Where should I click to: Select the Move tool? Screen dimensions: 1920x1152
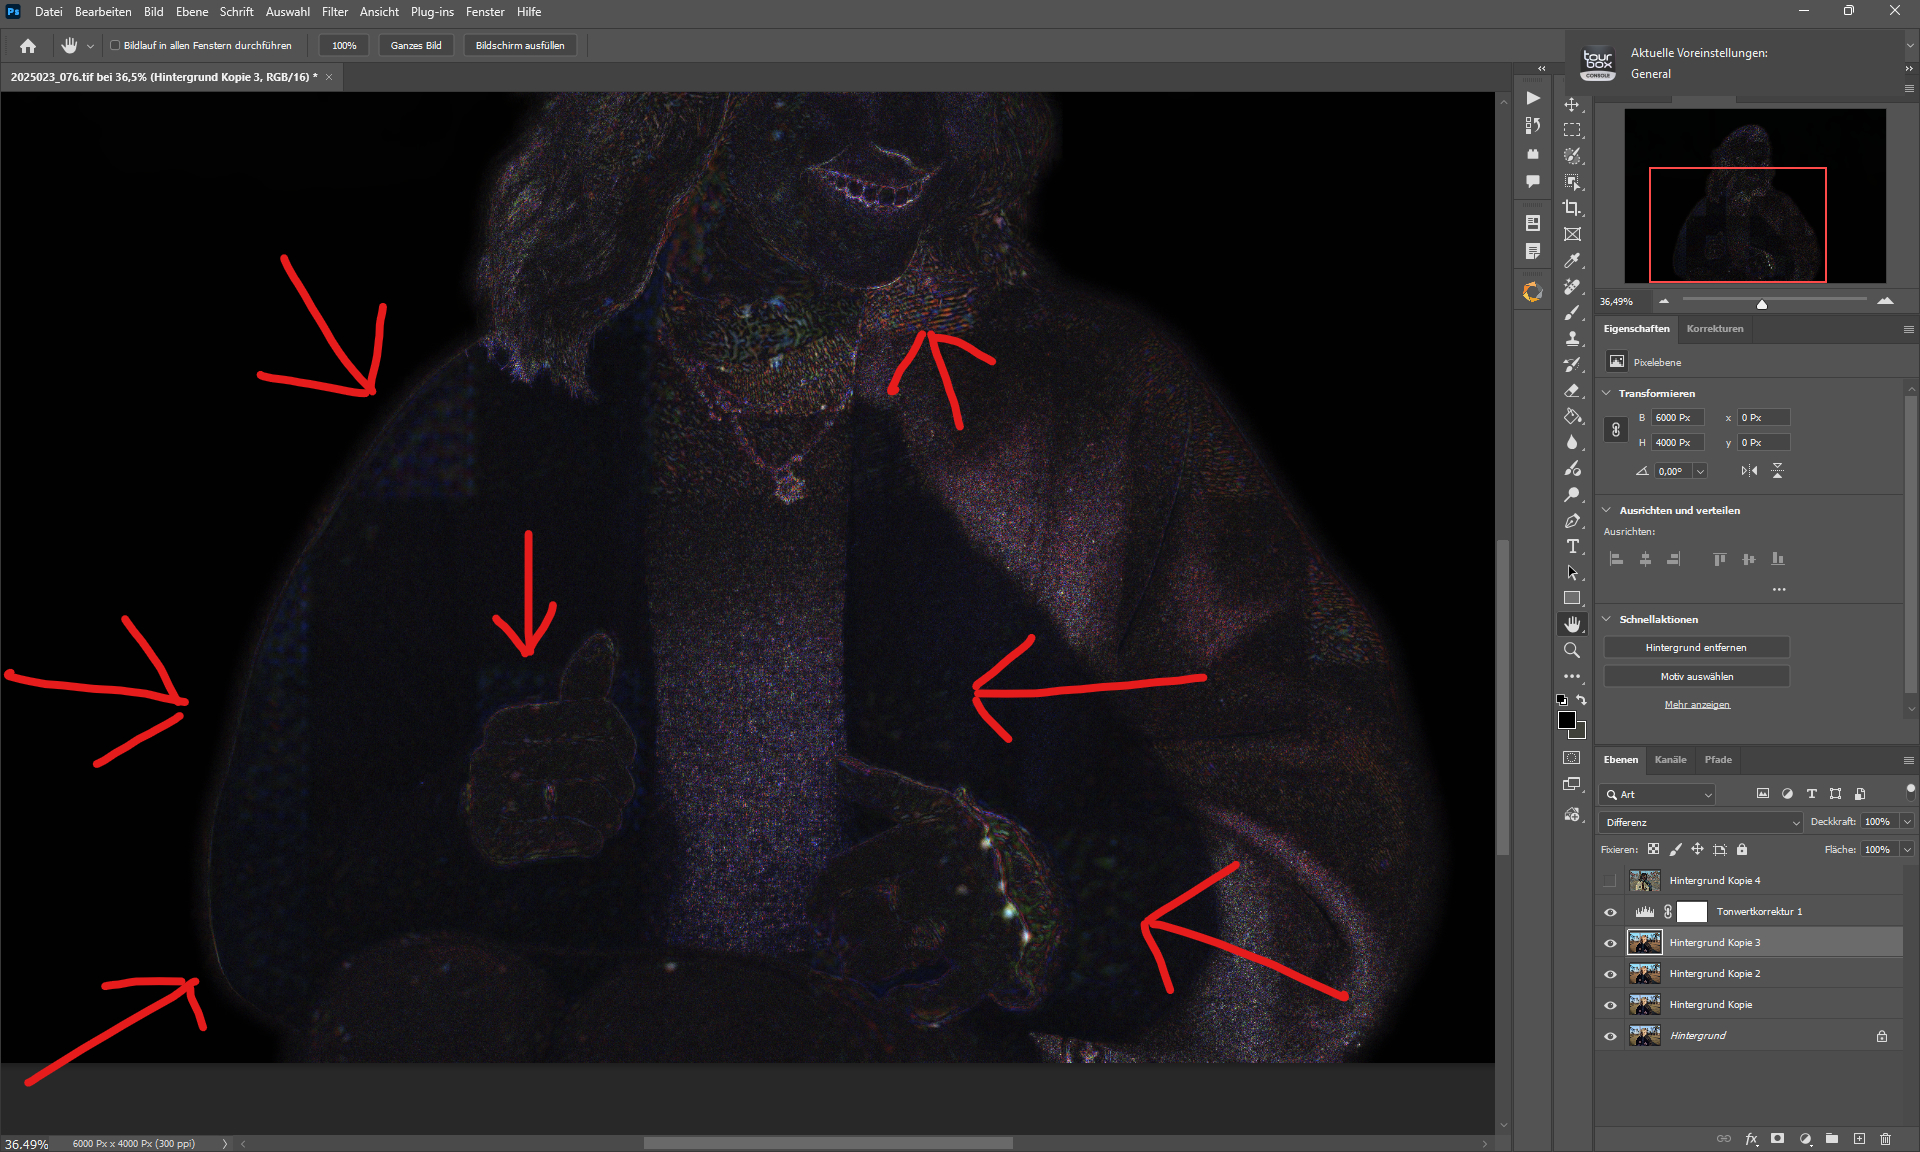[x=1572, y=105]
